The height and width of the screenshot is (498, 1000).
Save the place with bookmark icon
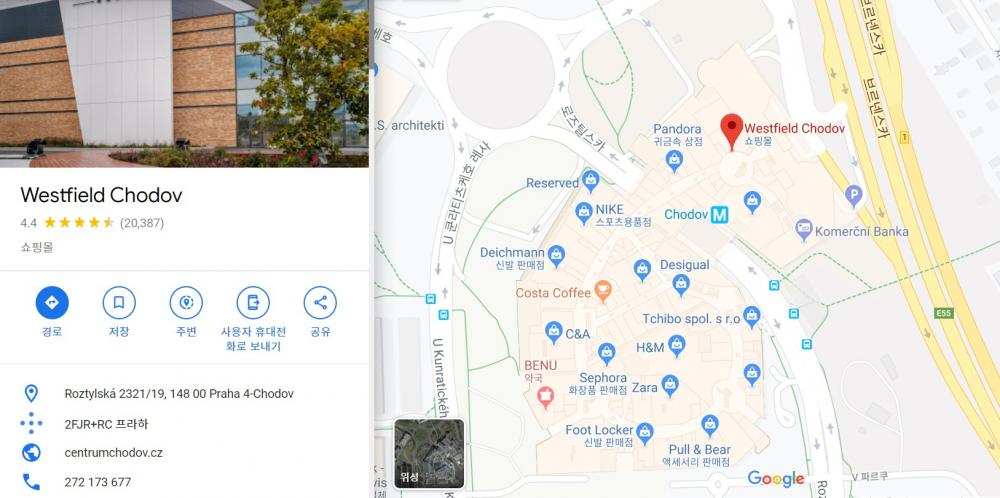pos(119,303)
